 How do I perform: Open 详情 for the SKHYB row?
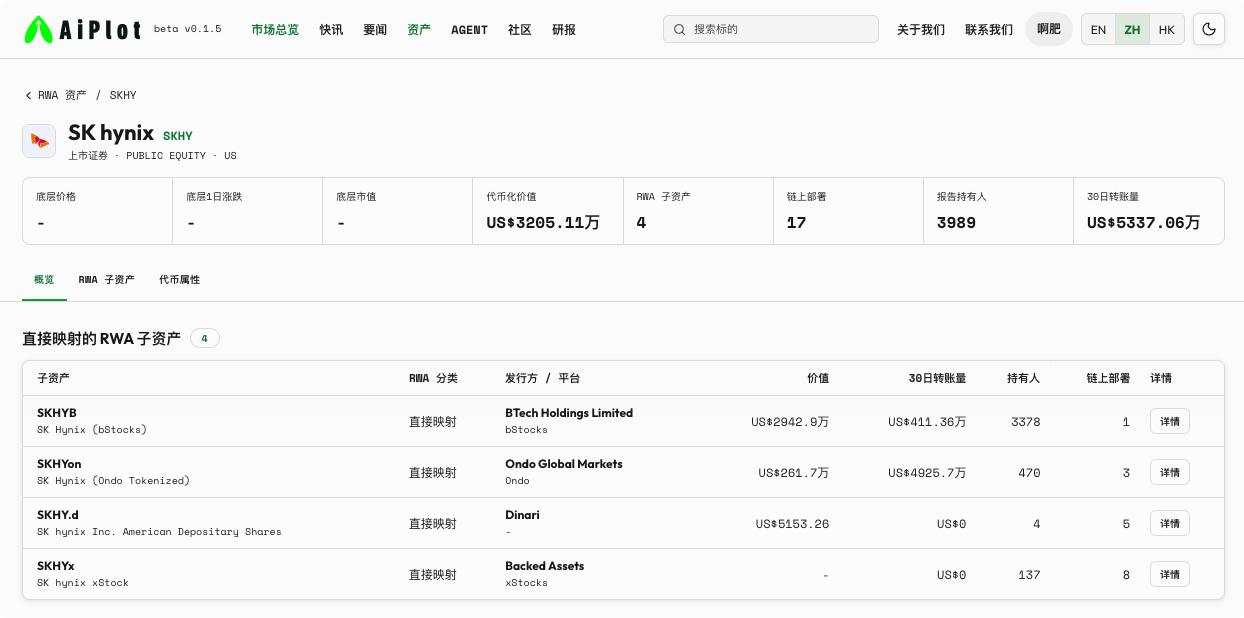tap(1170, 421)
